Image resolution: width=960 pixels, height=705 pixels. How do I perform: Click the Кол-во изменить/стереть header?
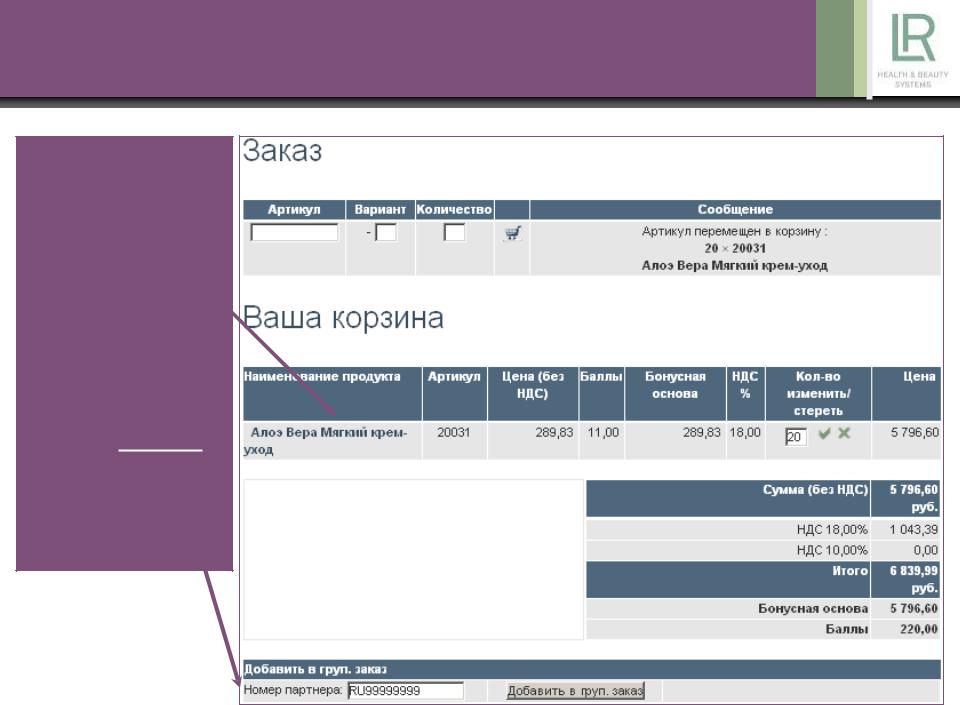[818, 394]
